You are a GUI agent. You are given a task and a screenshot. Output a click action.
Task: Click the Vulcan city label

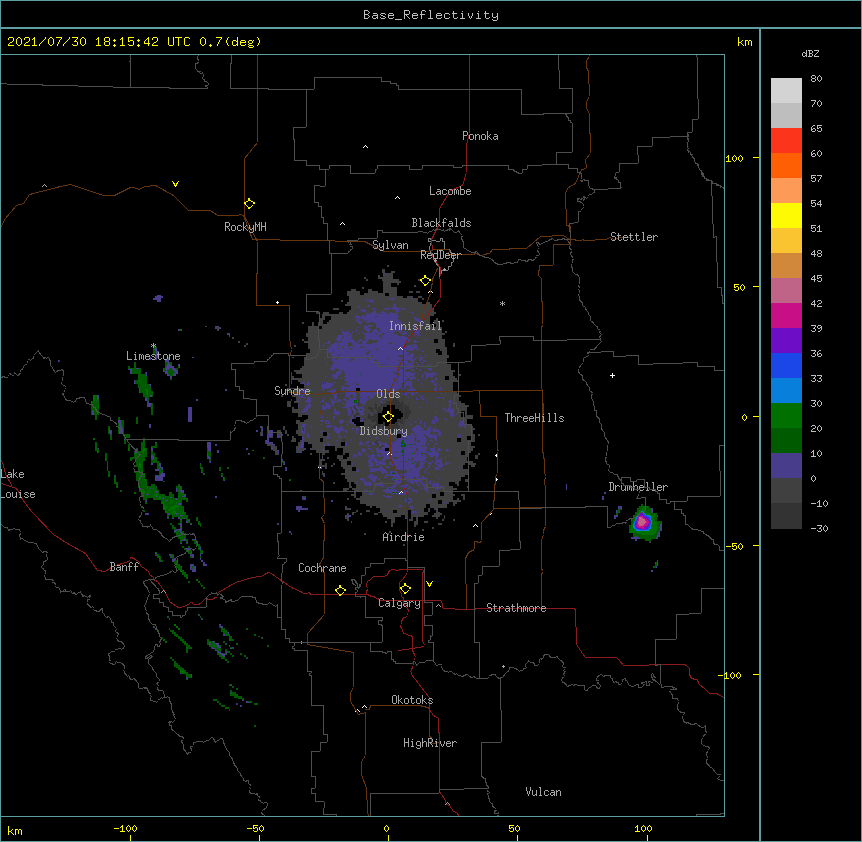[x=543, y=792]
